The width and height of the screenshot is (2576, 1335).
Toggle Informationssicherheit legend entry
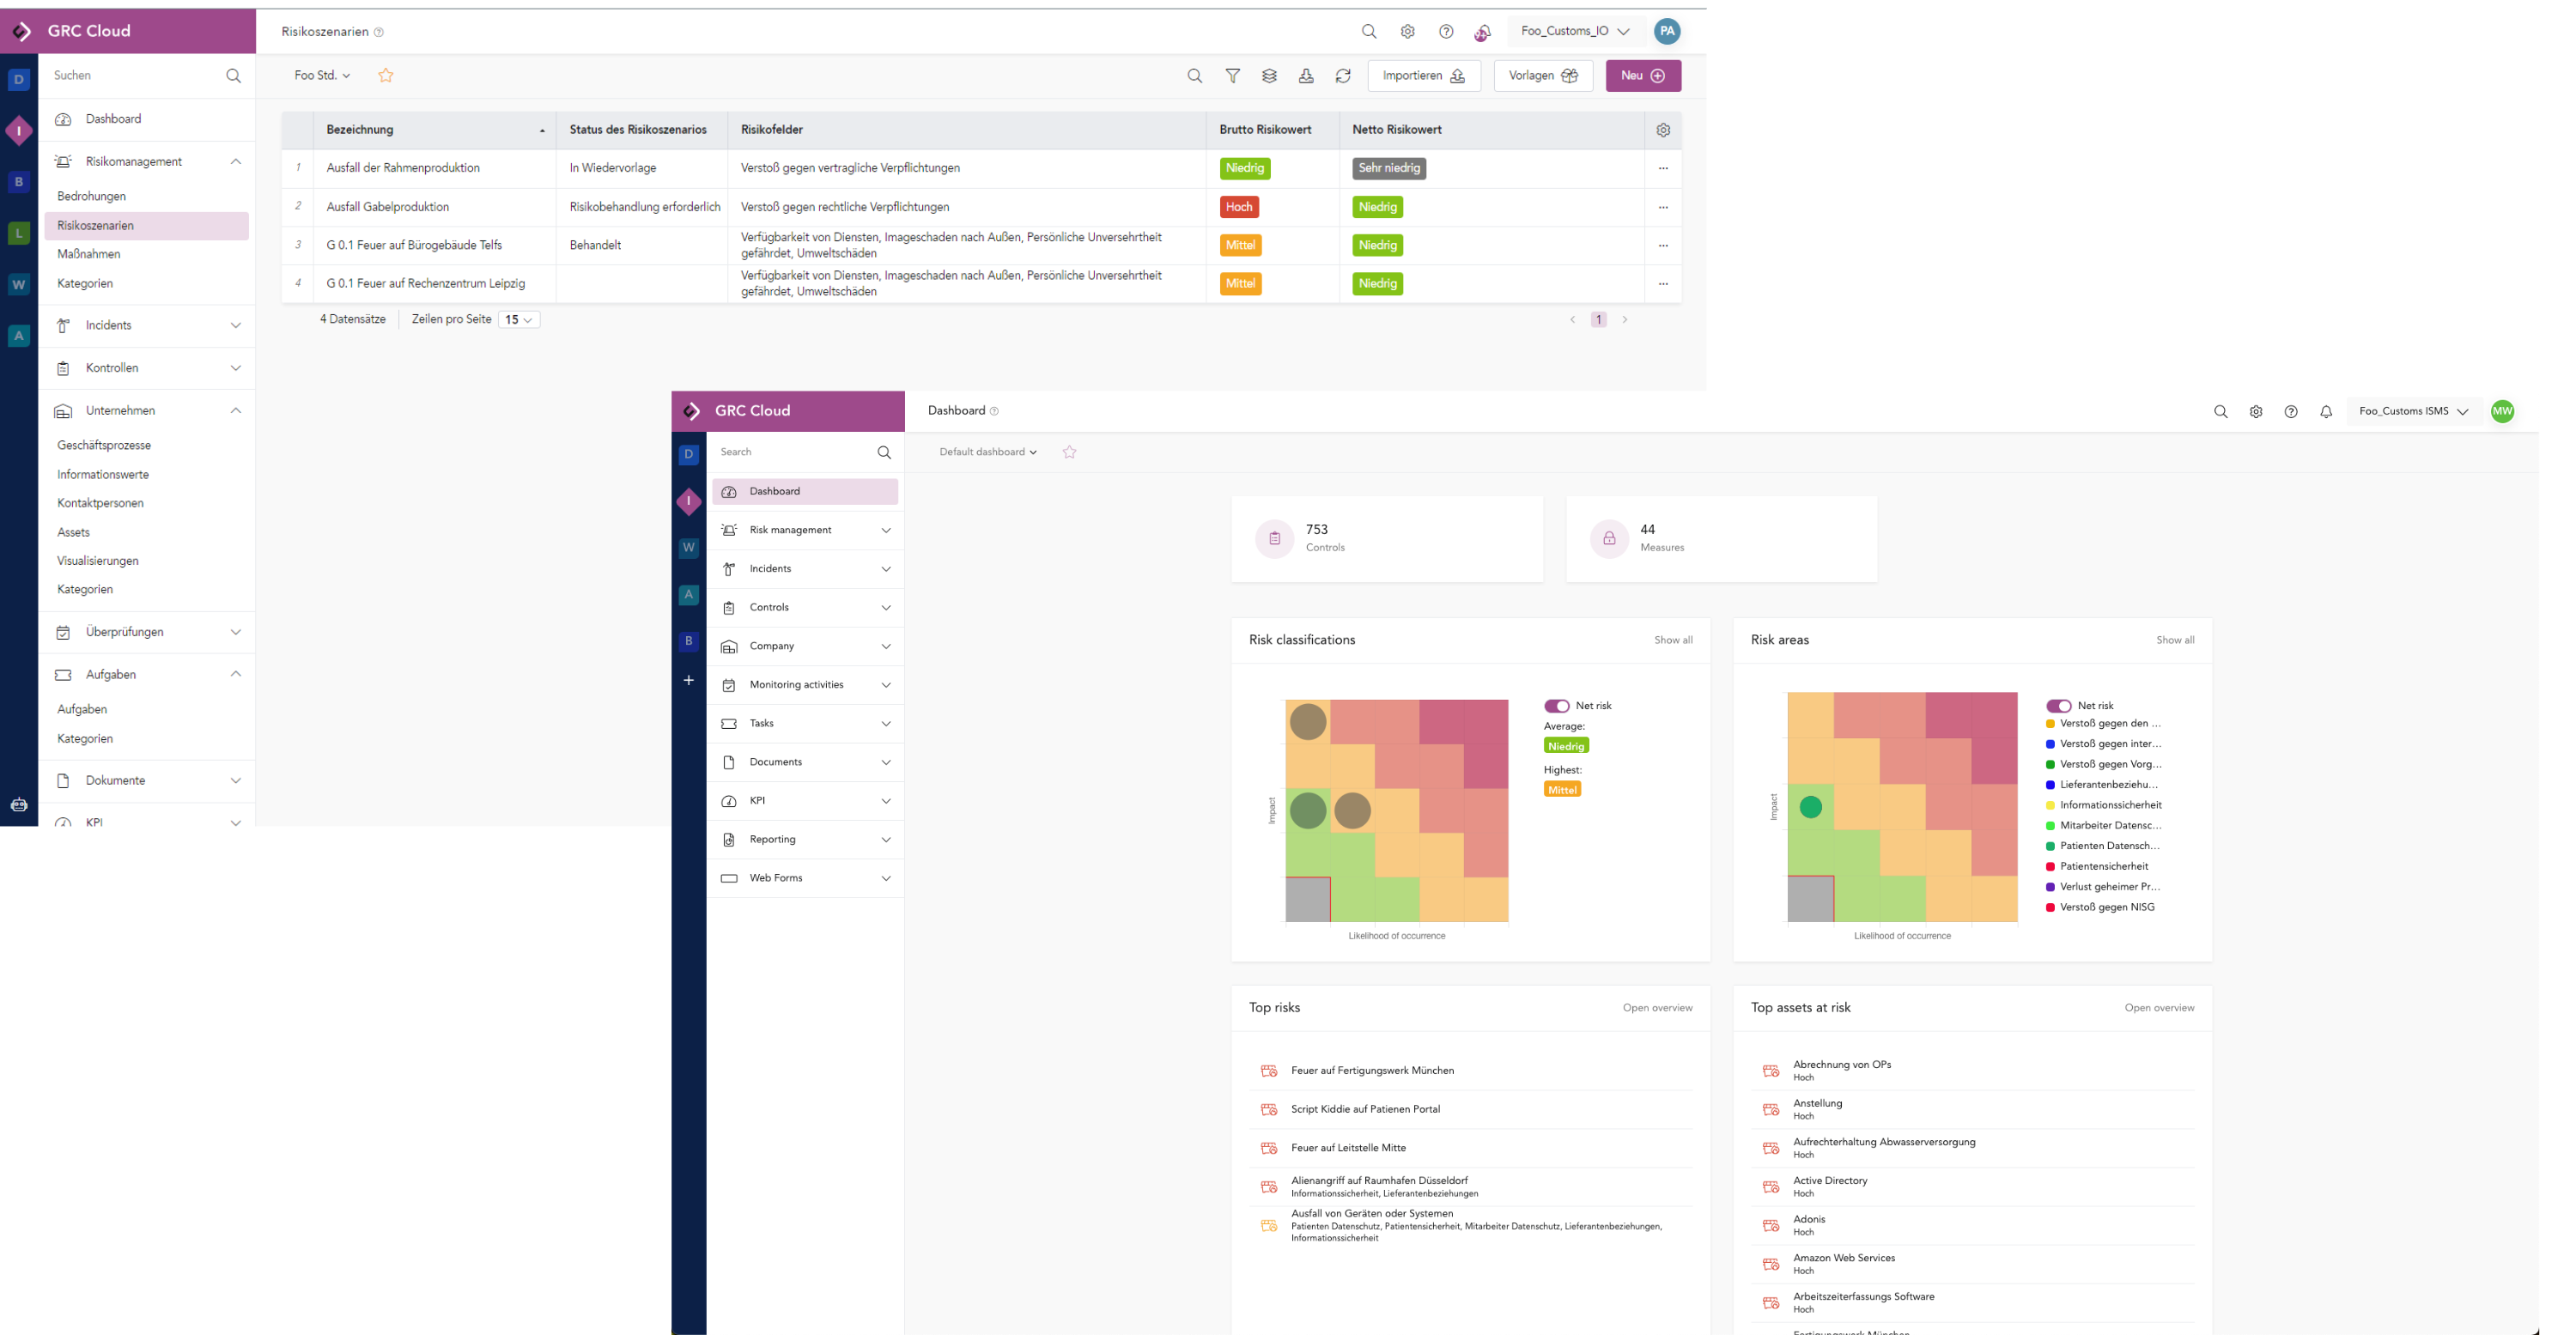[2103, 805]
